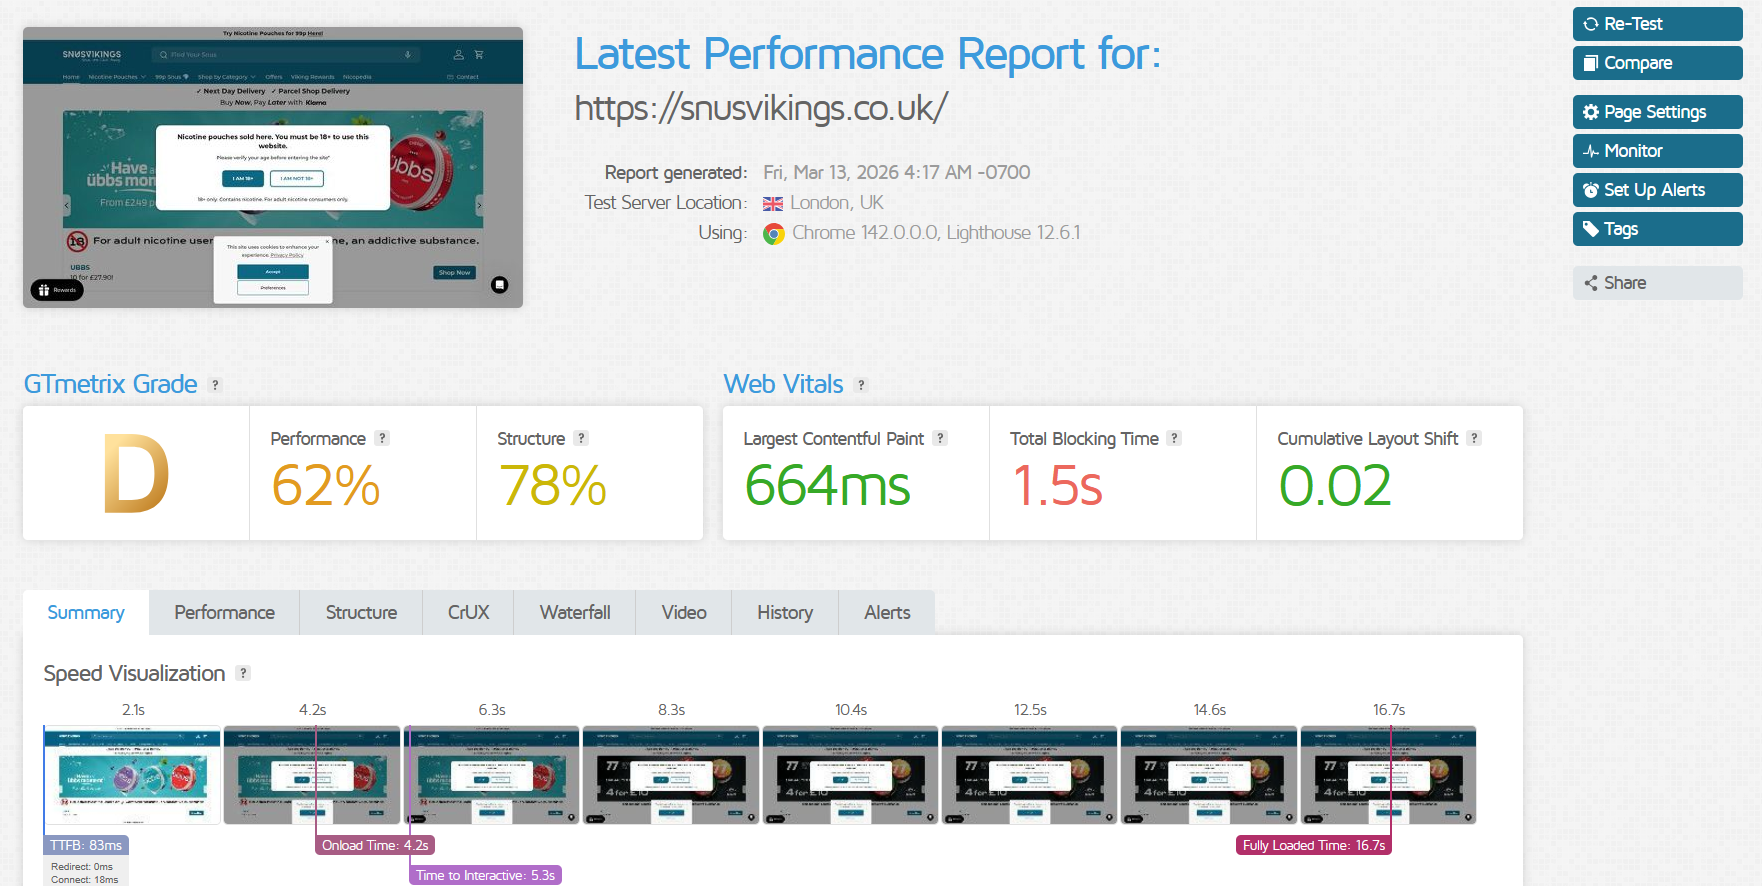Open help icon beside Web Vitals
1762x886 pixels.
[x=861, y=385]
